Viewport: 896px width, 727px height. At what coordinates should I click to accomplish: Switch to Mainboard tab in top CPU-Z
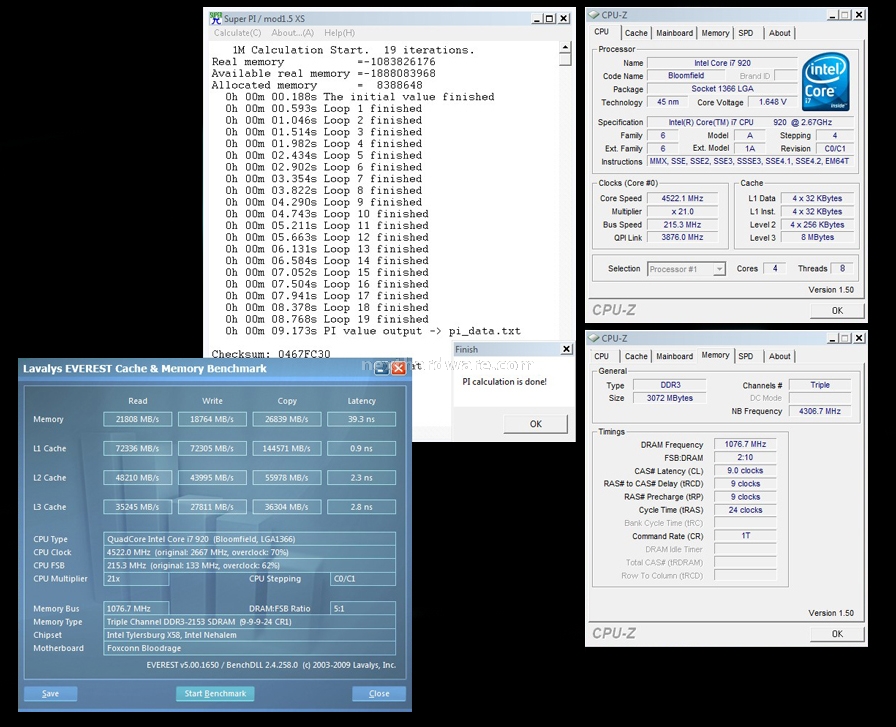tap(674, 33)
